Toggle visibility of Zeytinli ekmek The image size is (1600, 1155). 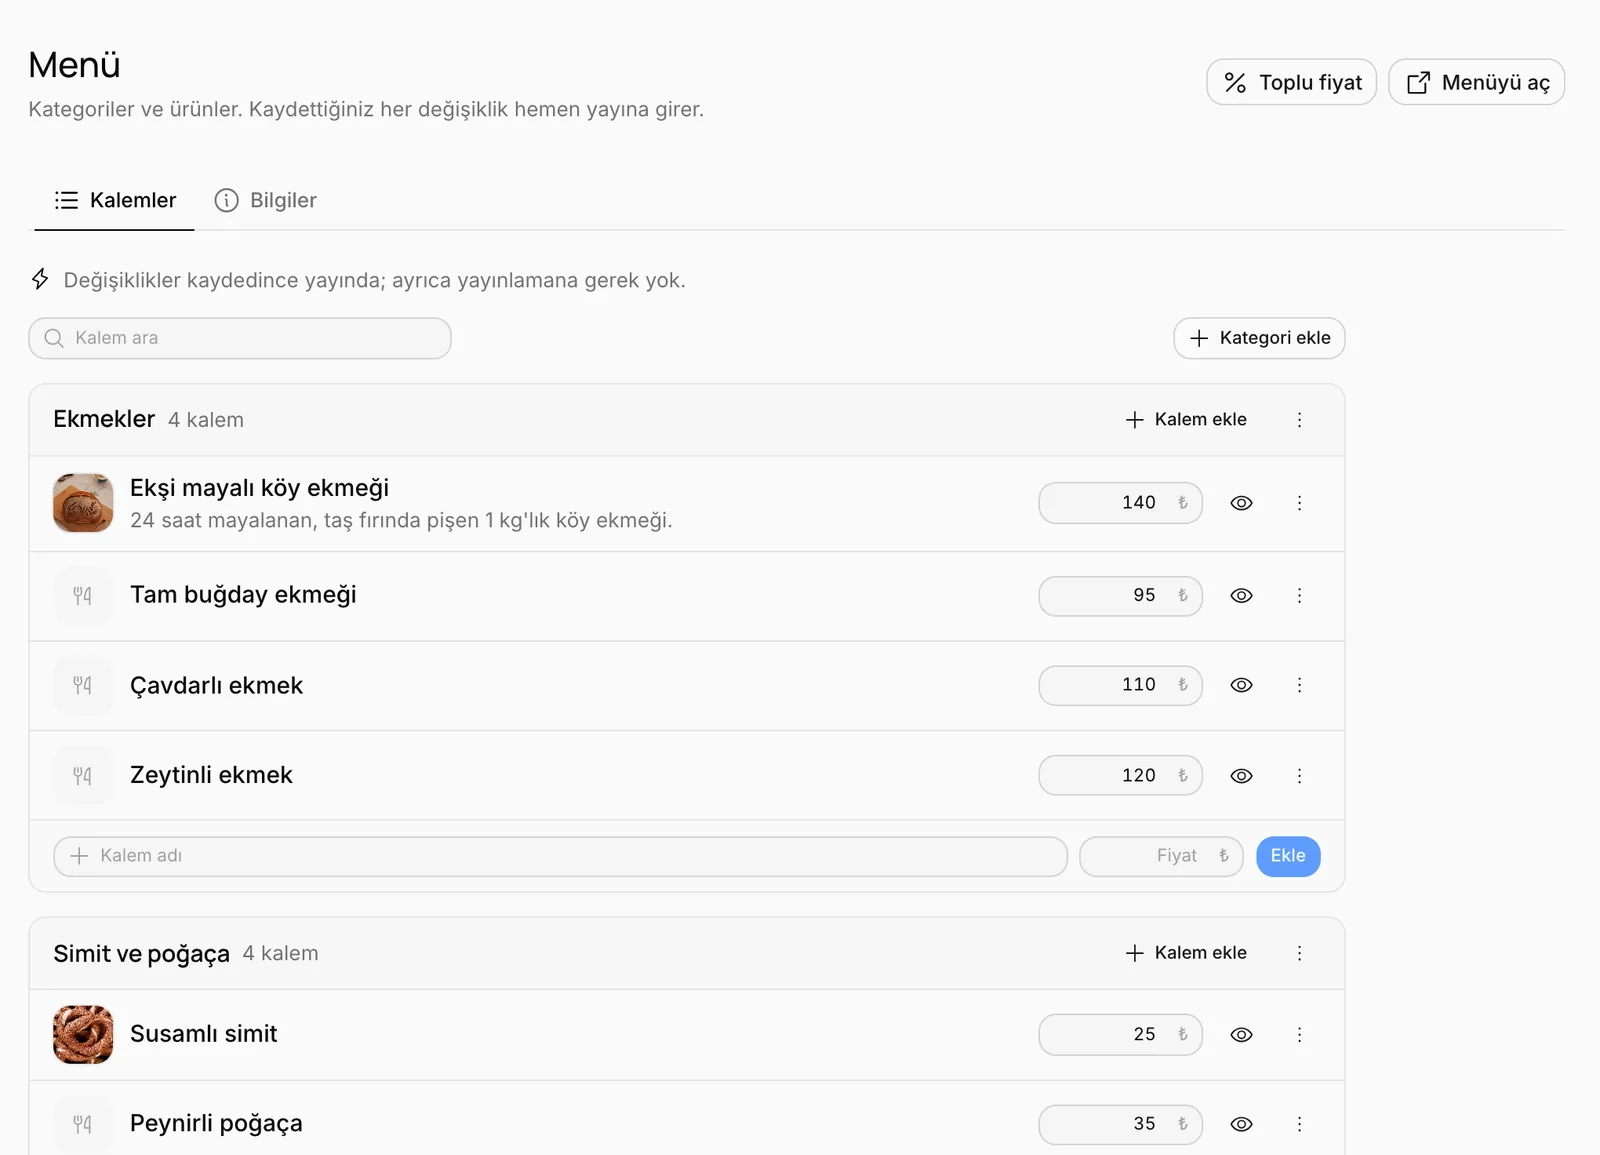1241,775
